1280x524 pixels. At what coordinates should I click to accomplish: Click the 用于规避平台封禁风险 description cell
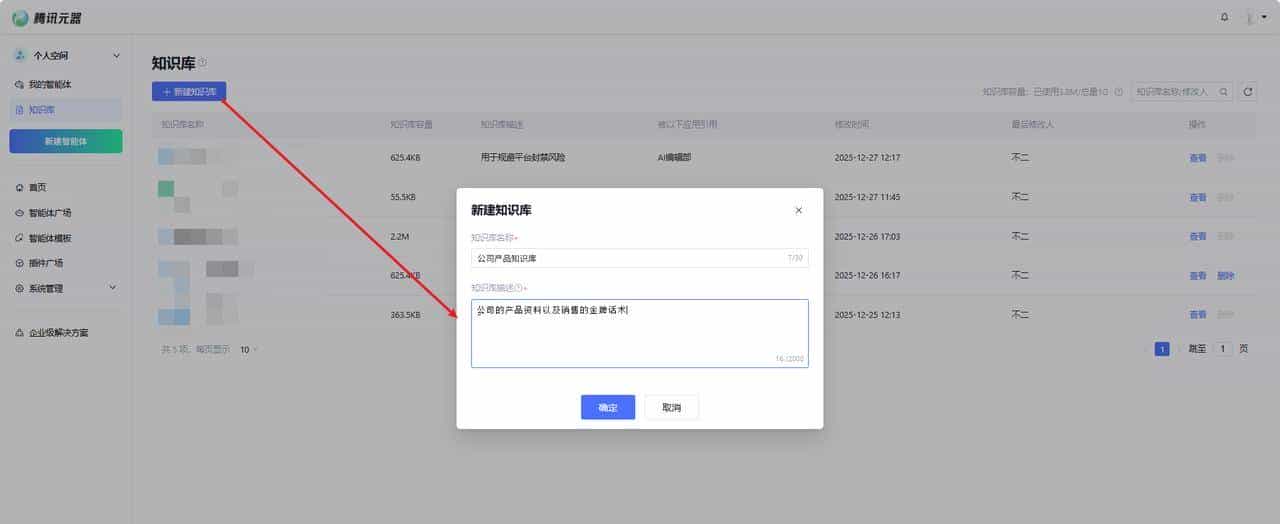tap(523, 158)
